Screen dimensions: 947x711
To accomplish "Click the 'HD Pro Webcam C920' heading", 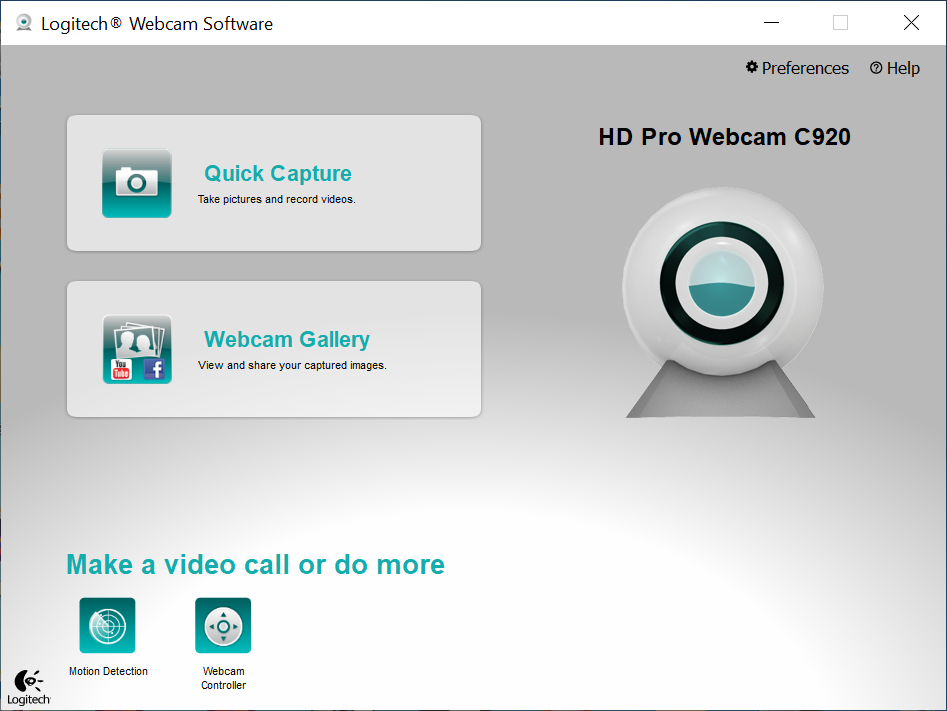I will 724,137.
